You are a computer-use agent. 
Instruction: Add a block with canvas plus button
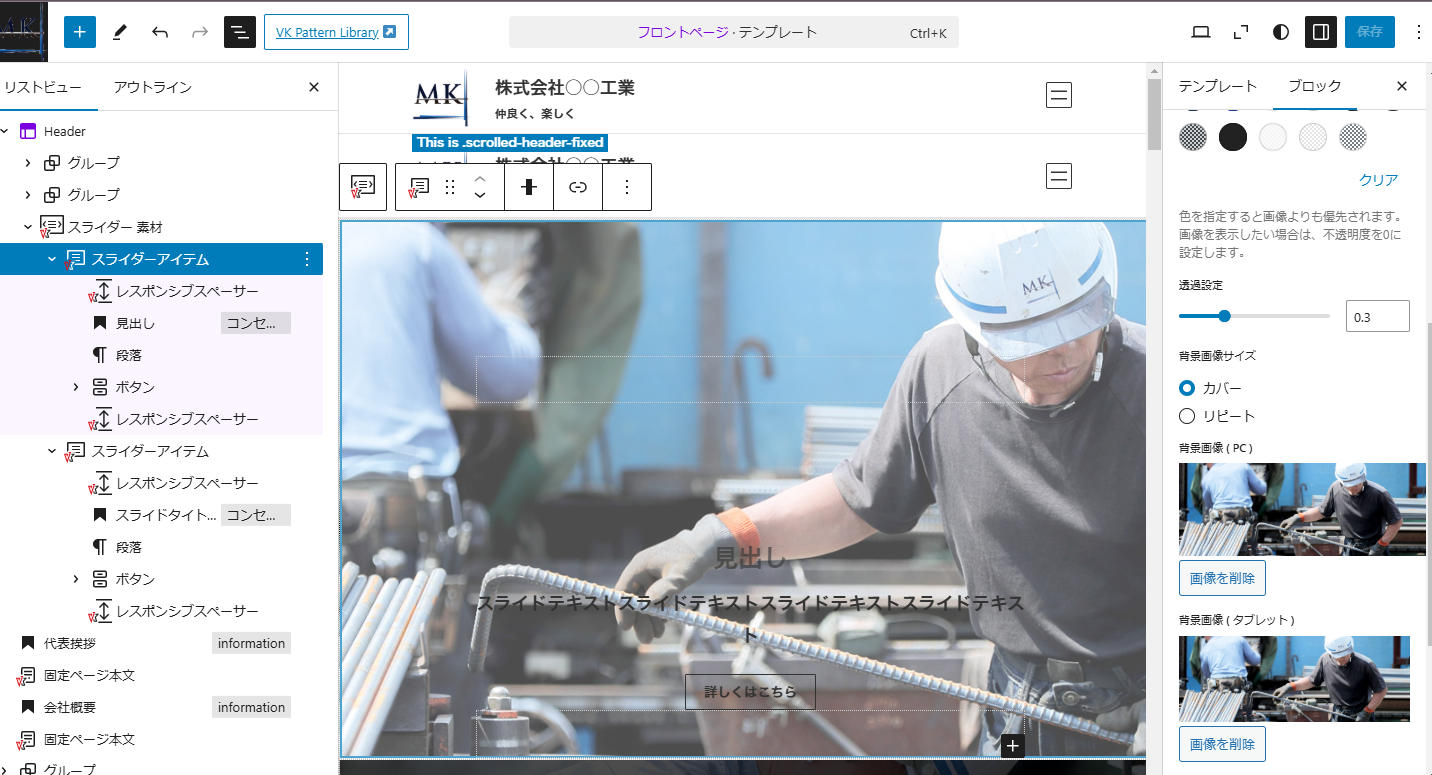[x=1013, y=746]
